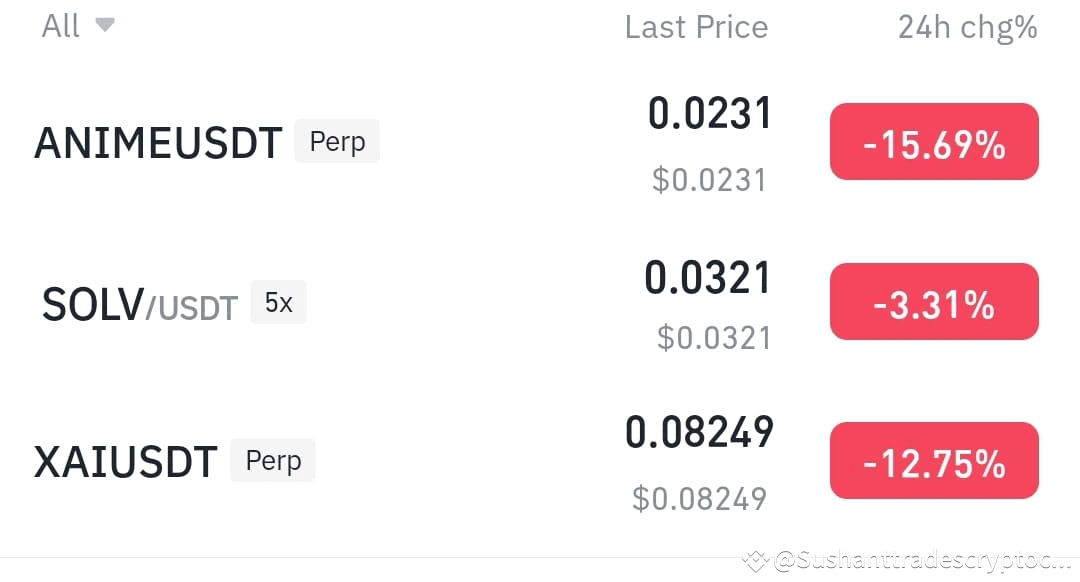Open the ANIMEUSDT trading pair
This screenshot has height=582, width=1080.
point(157,141)
